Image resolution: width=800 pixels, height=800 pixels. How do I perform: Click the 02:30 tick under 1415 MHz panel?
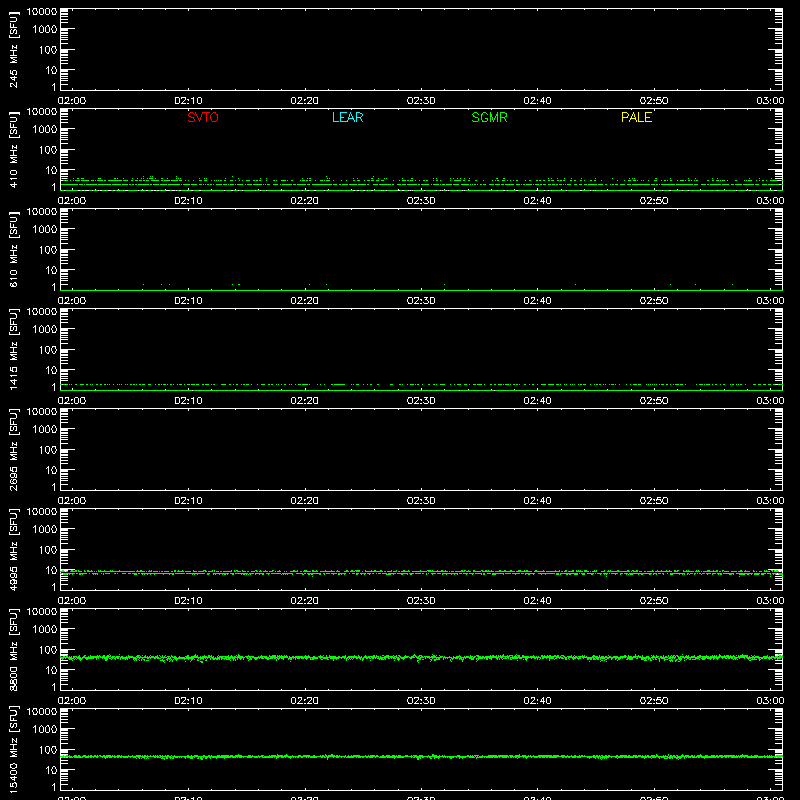[x=421, y=401]
